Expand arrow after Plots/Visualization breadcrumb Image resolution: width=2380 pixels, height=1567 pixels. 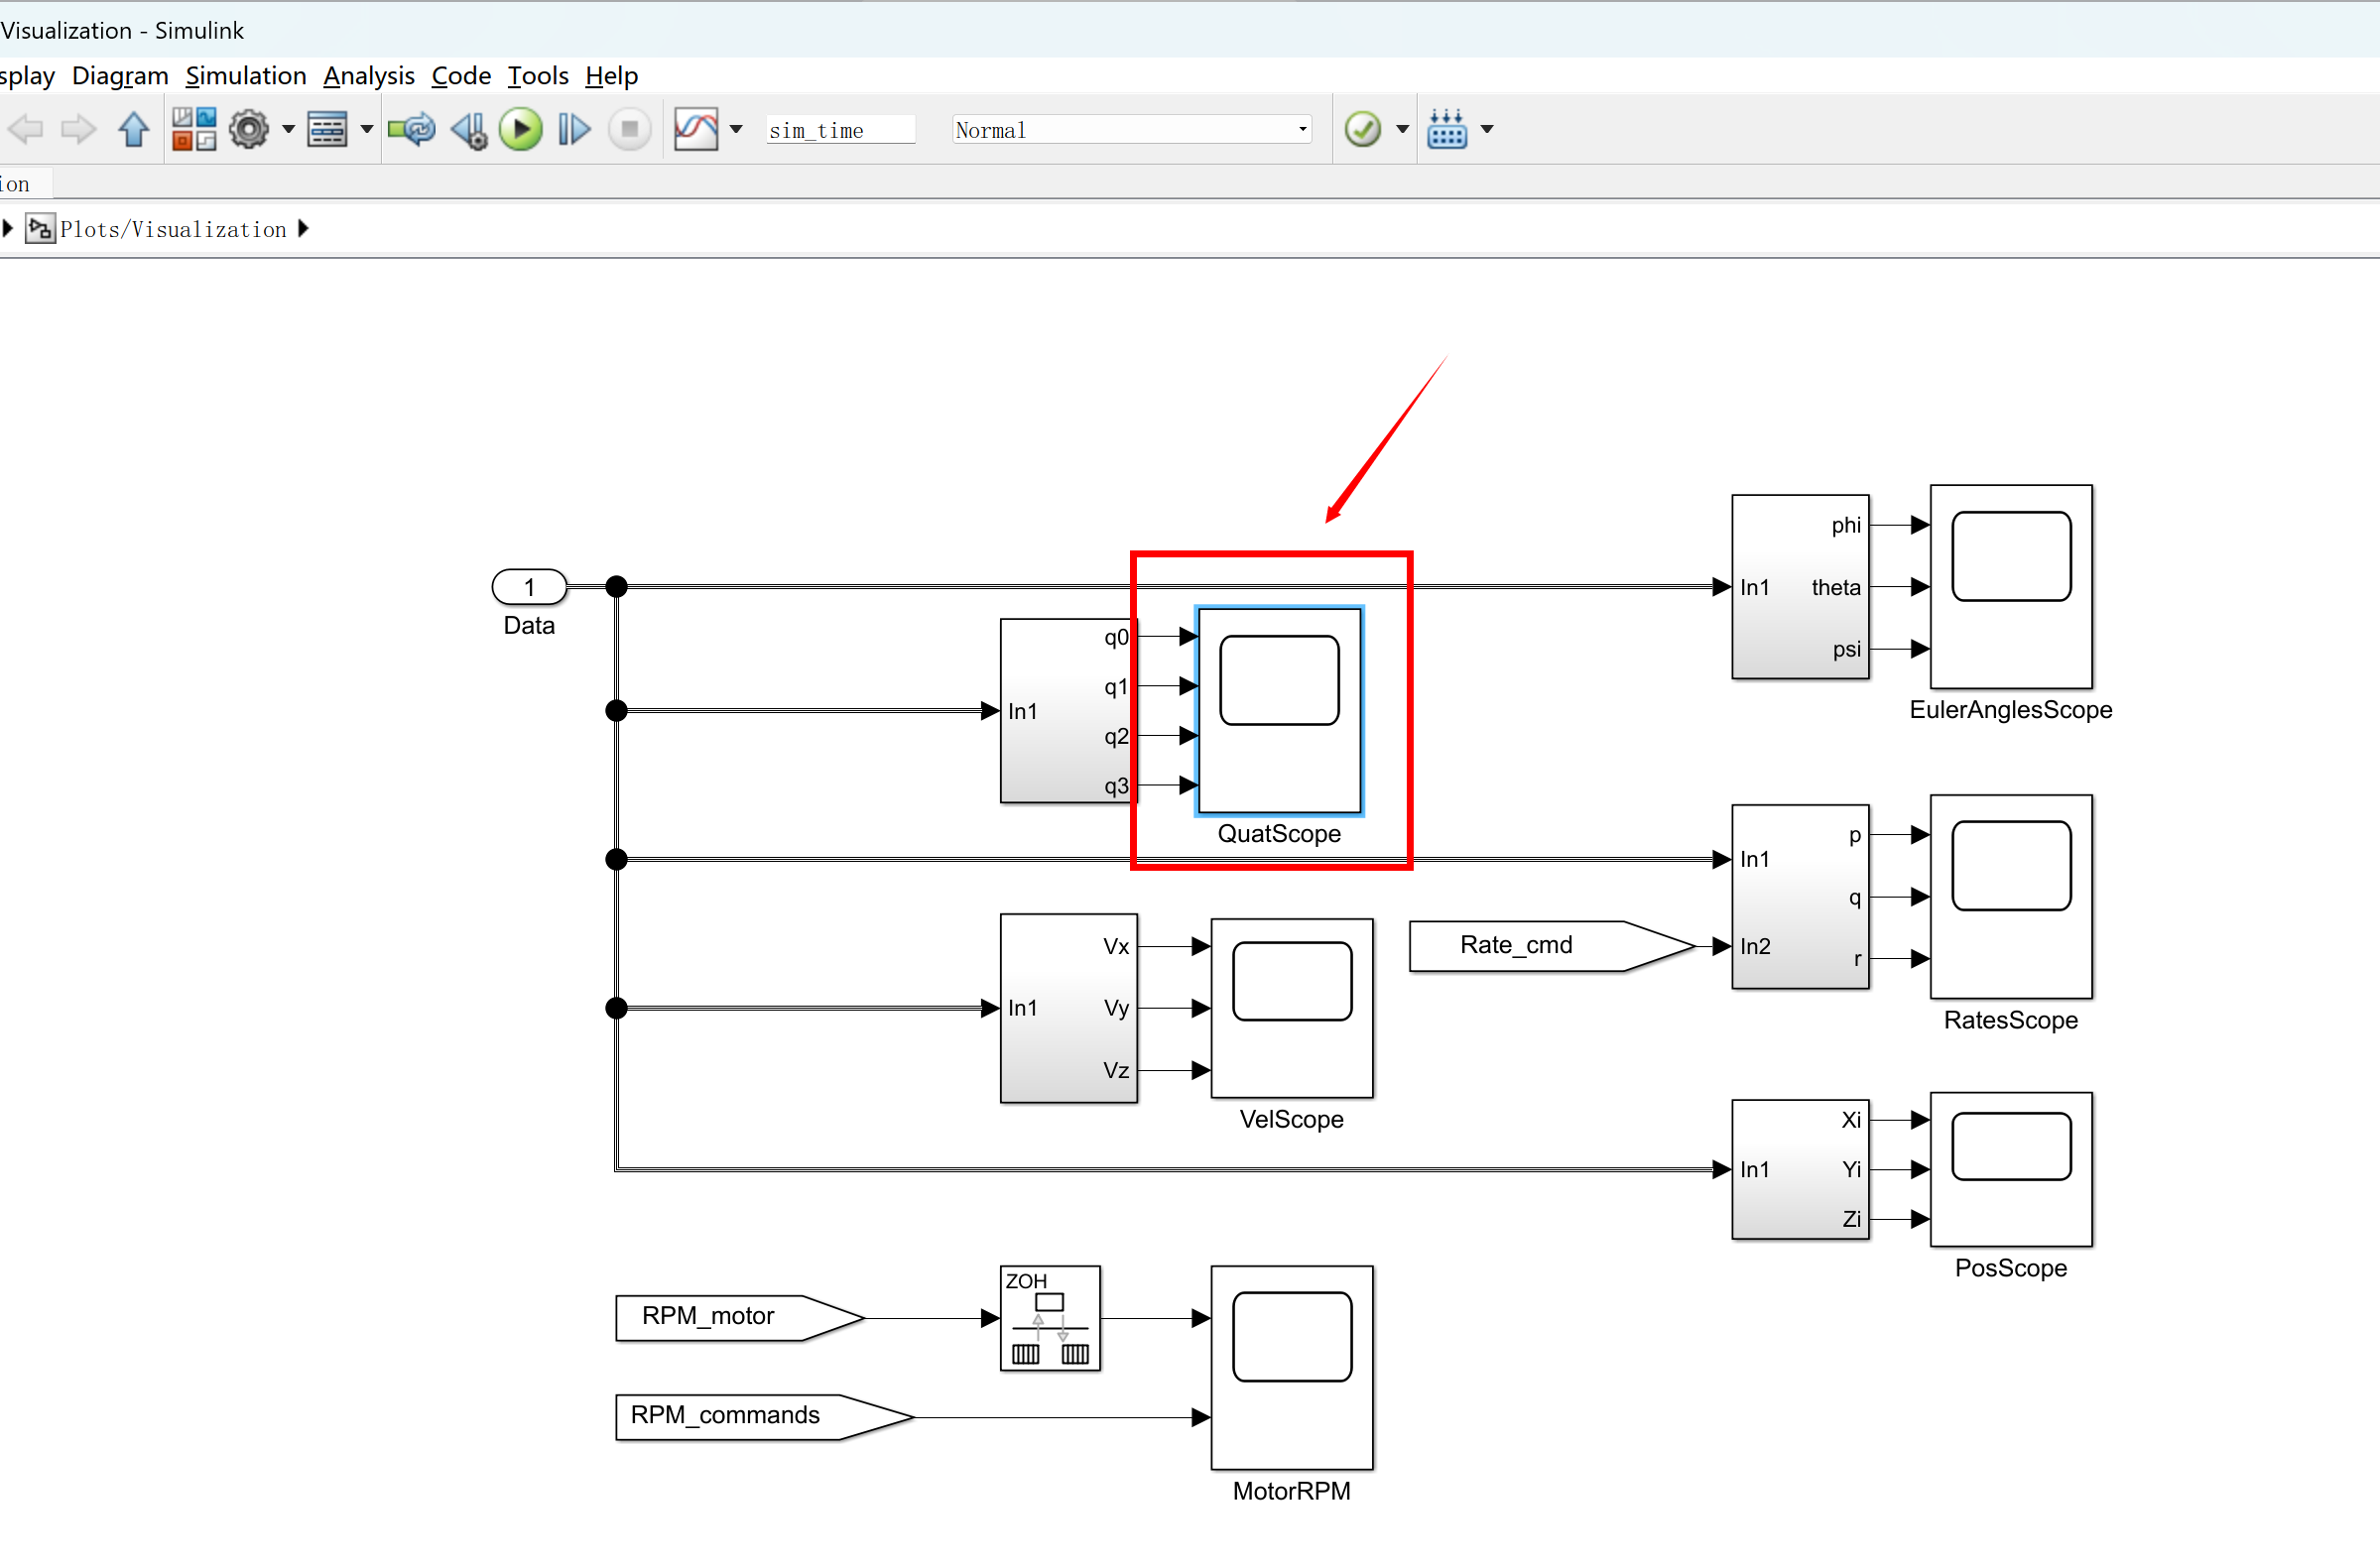(x=304, y=229)
